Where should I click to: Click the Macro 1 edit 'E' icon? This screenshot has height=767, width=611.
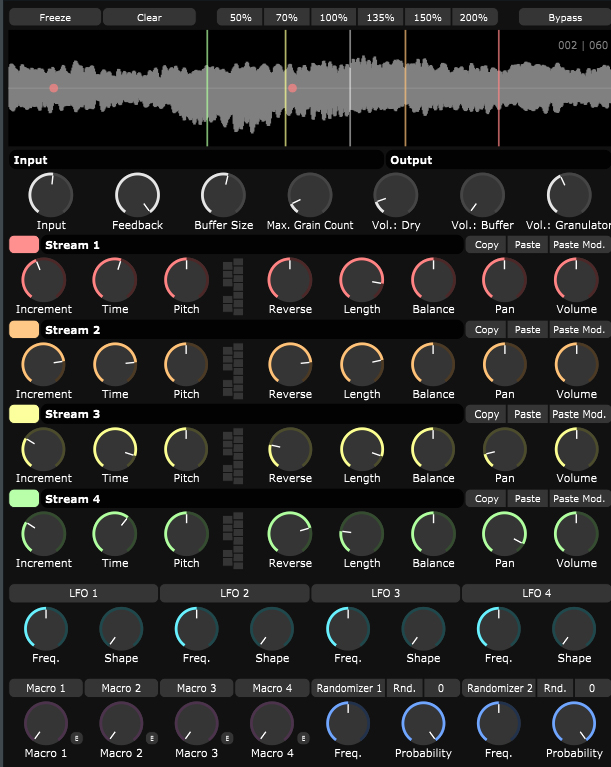[76, 738]
